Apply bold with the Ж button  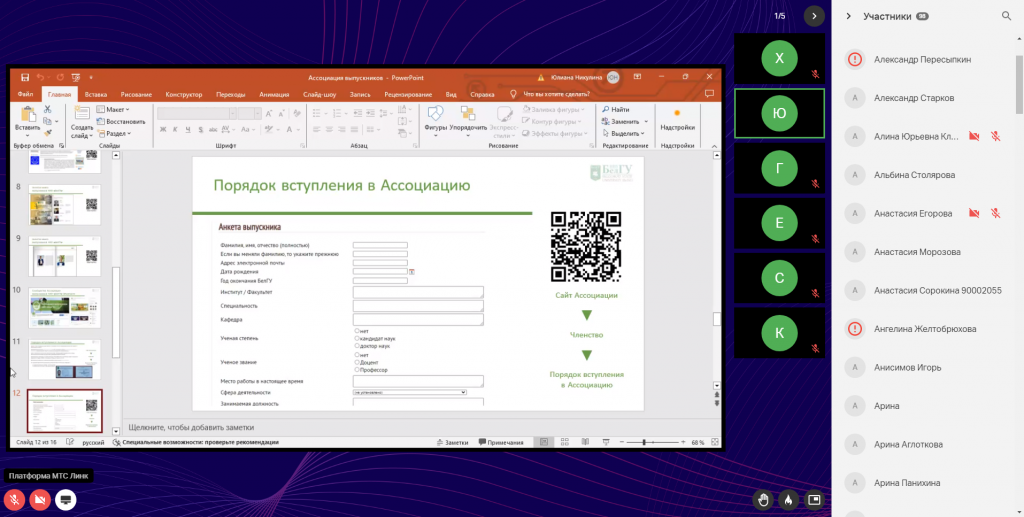(163, 130)
